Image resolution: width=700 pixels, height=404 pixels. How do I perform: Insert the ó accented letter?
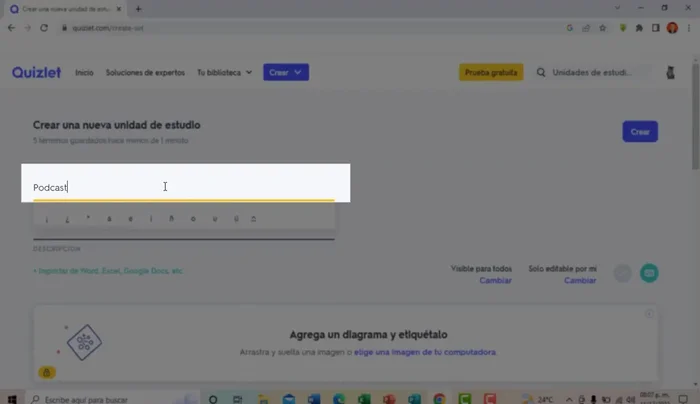point(193,219)
